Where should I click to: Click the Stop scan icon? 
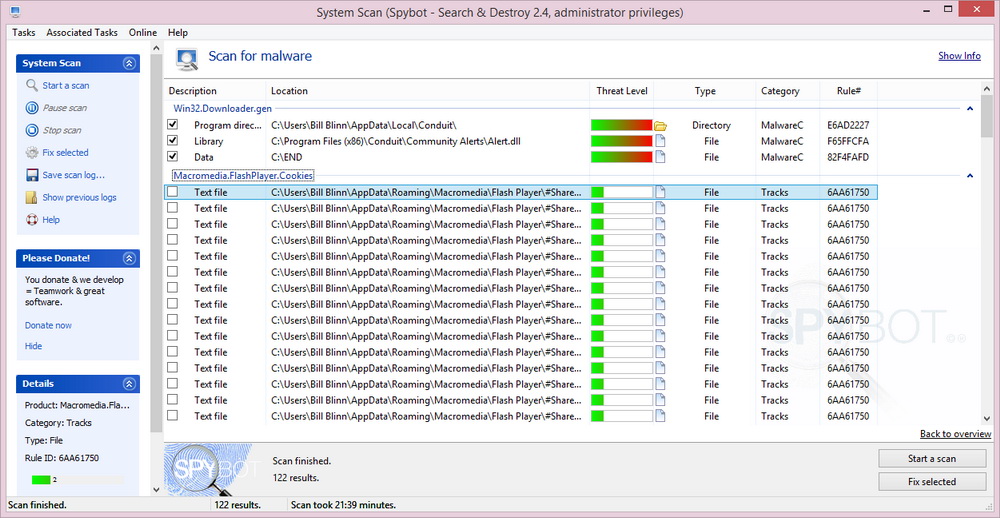click(32, 130)
